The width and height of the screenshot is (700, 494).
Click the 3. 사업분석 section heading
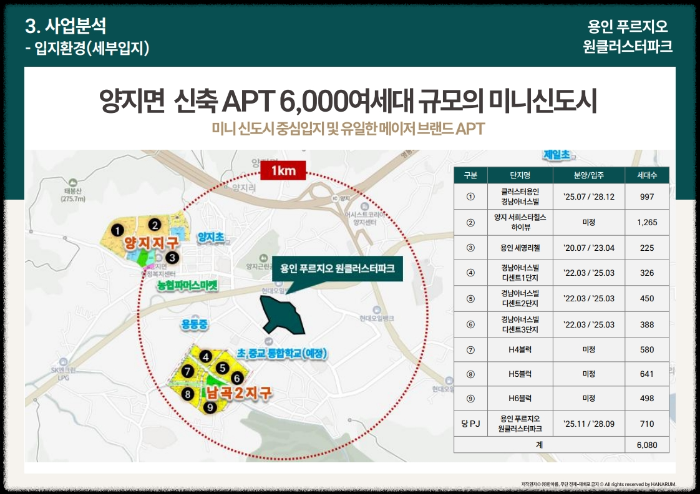66,26
